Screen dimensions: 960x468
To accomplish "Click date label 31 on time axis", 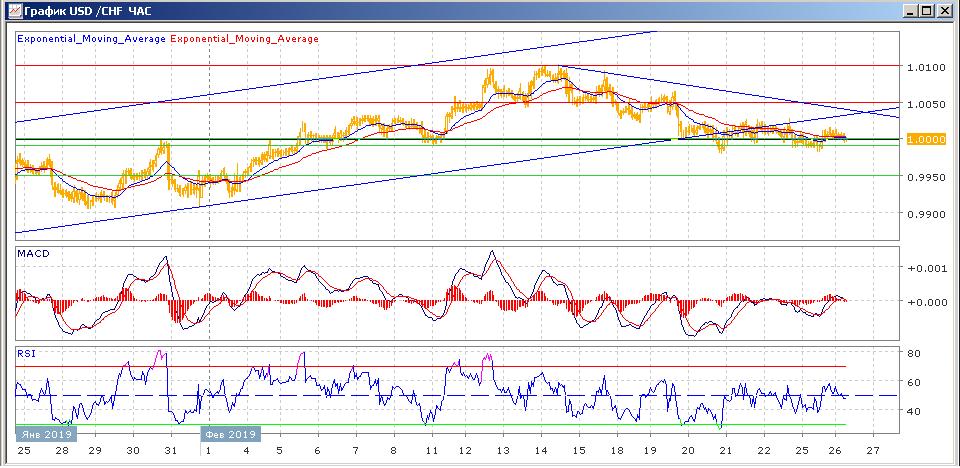I will click(171, 451).
